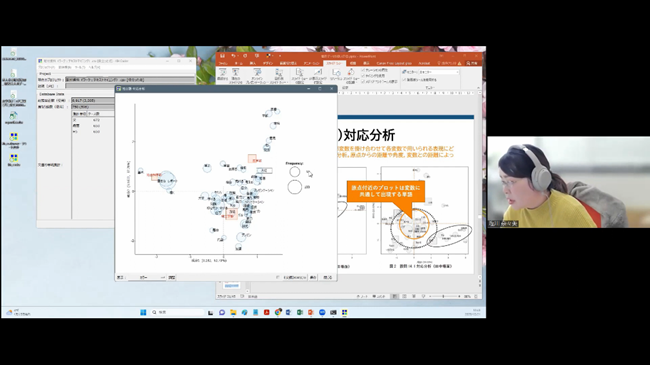
Task: Open Chrome from the Windows taskbar
Action: 278,312
